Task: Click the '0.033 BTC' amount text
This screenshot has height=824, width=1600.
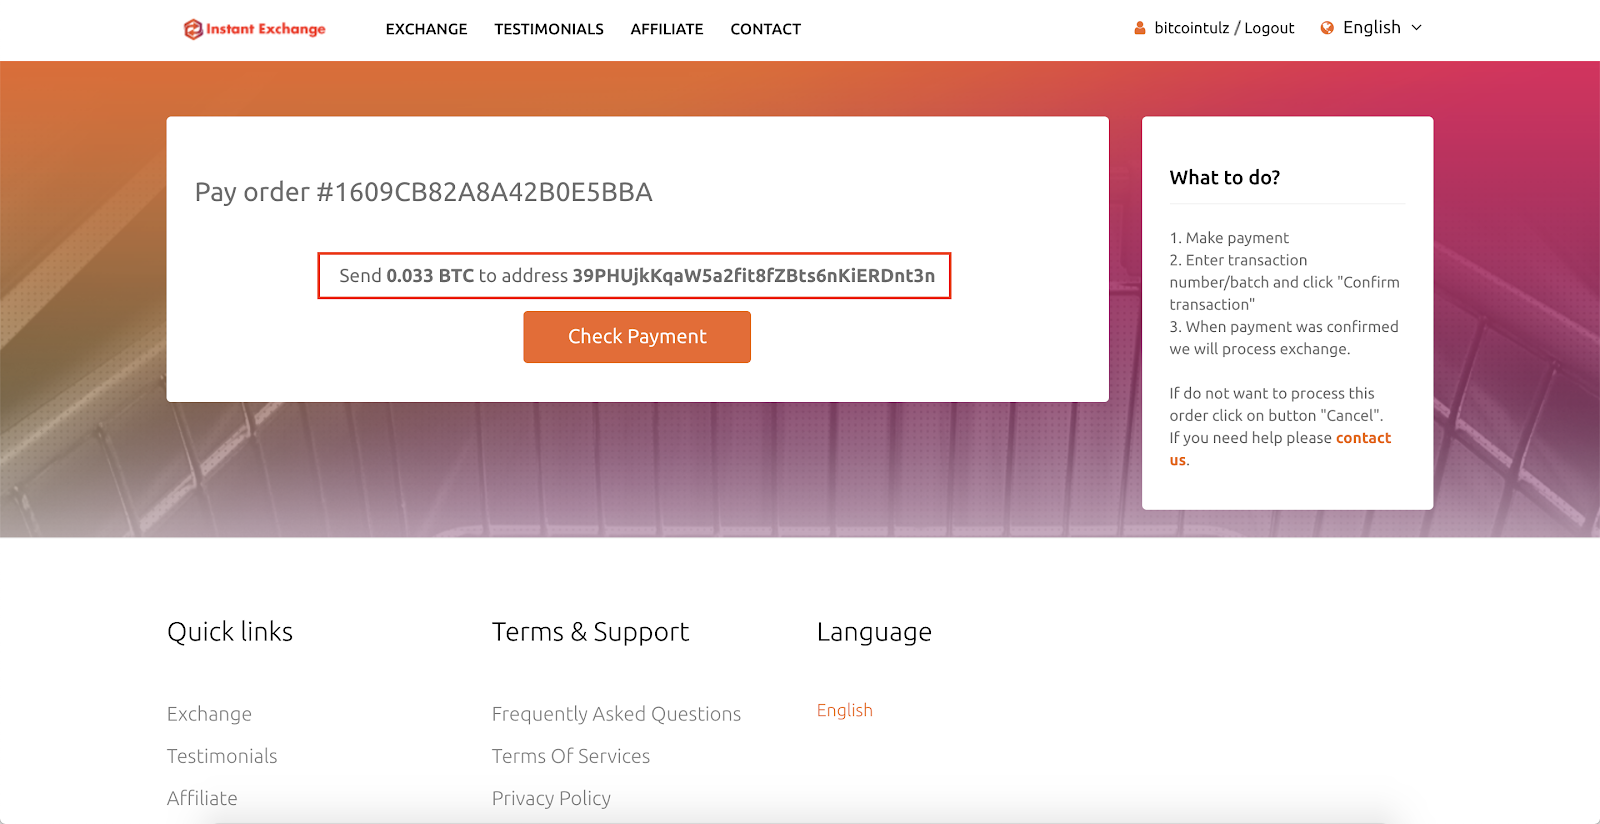Action: (430, 276)
